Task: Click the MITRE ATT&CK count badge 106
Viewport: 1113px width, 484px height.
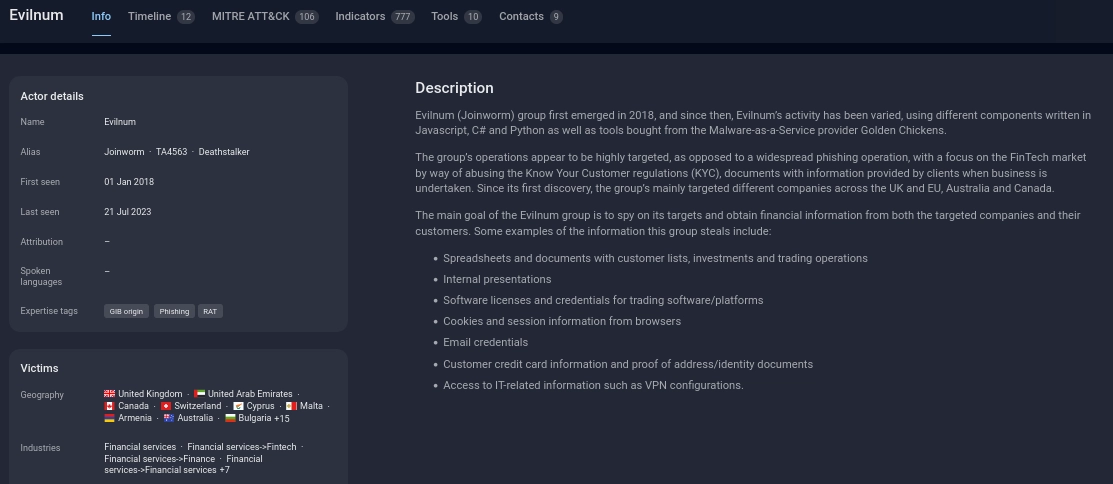Action: pos(307,17)
